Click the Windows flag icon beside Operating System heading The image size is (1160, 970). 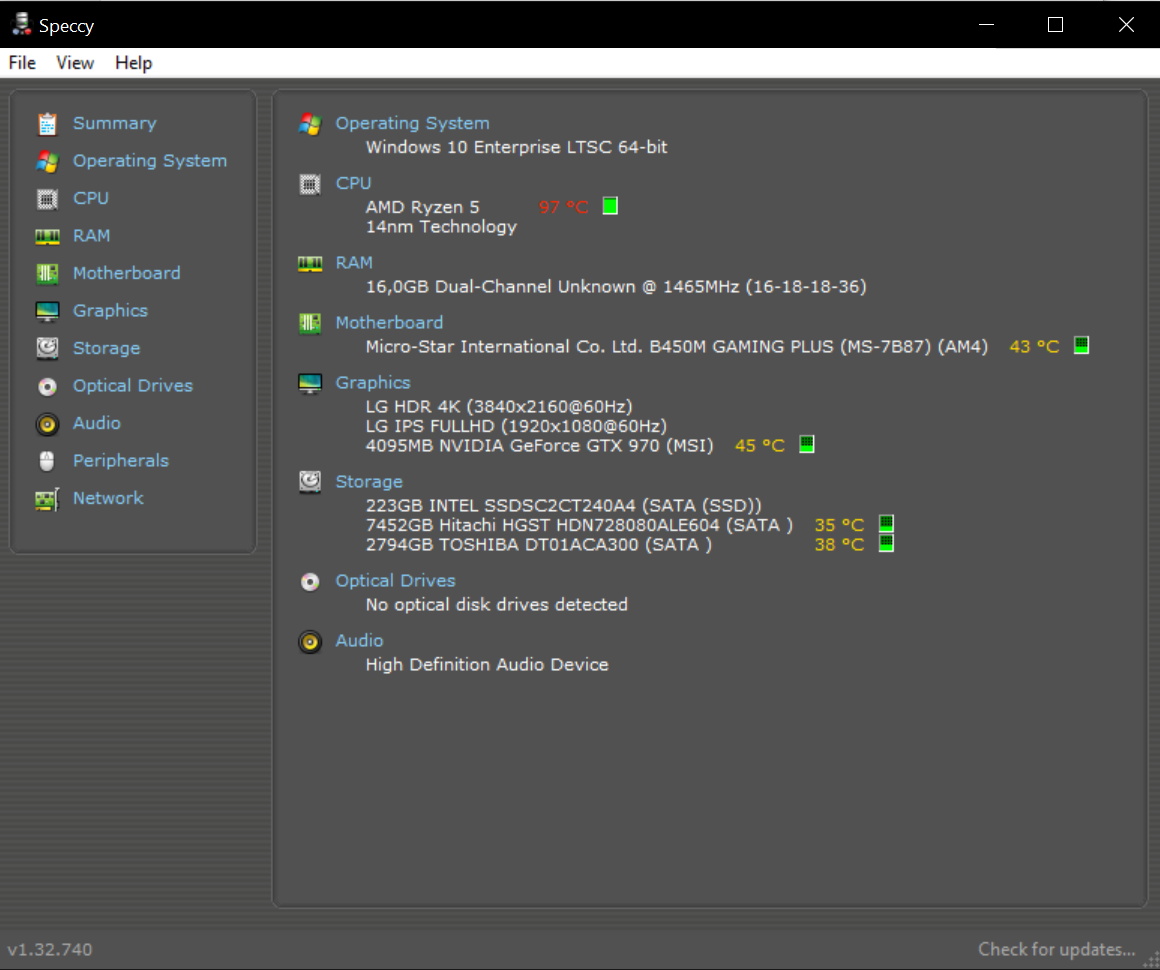[310, 124]
